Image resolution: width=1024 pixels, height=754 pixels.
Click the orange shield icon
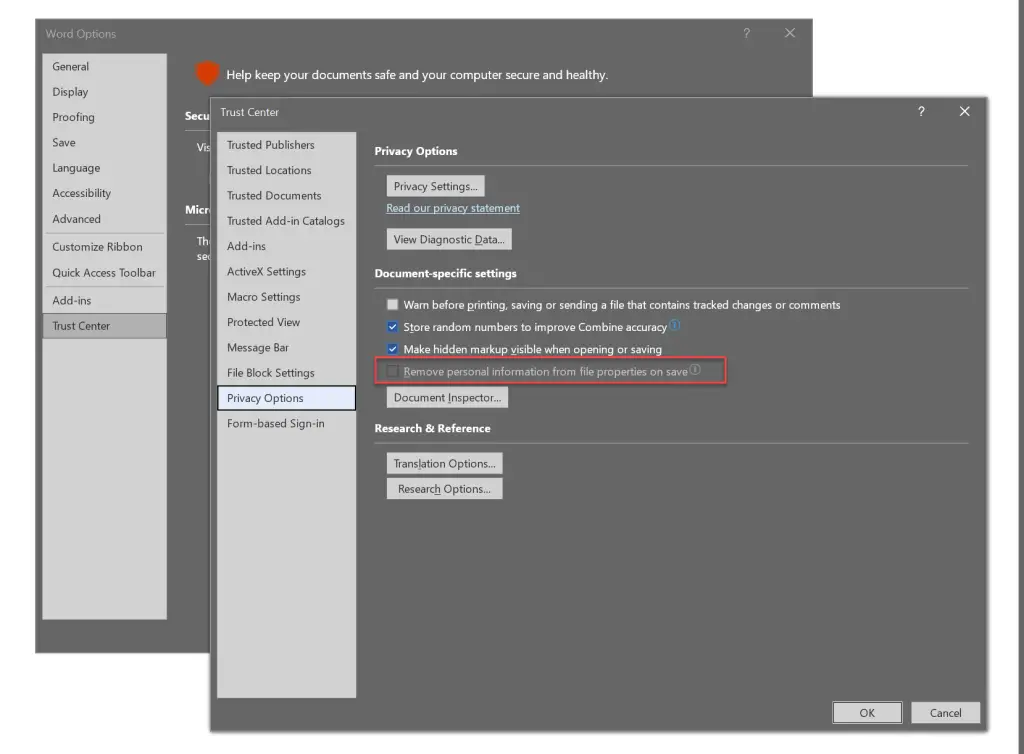tap(207, 74)
